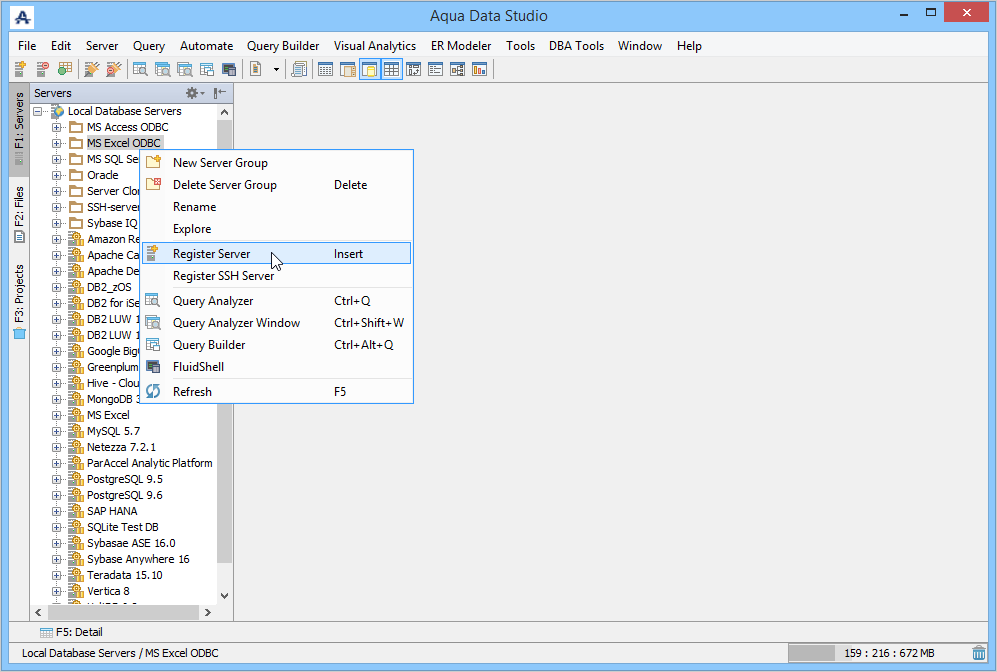This screenshot has width=997, height=672.
Task: Select the Netezza 7.2.1 server
Action: point(121,447)
